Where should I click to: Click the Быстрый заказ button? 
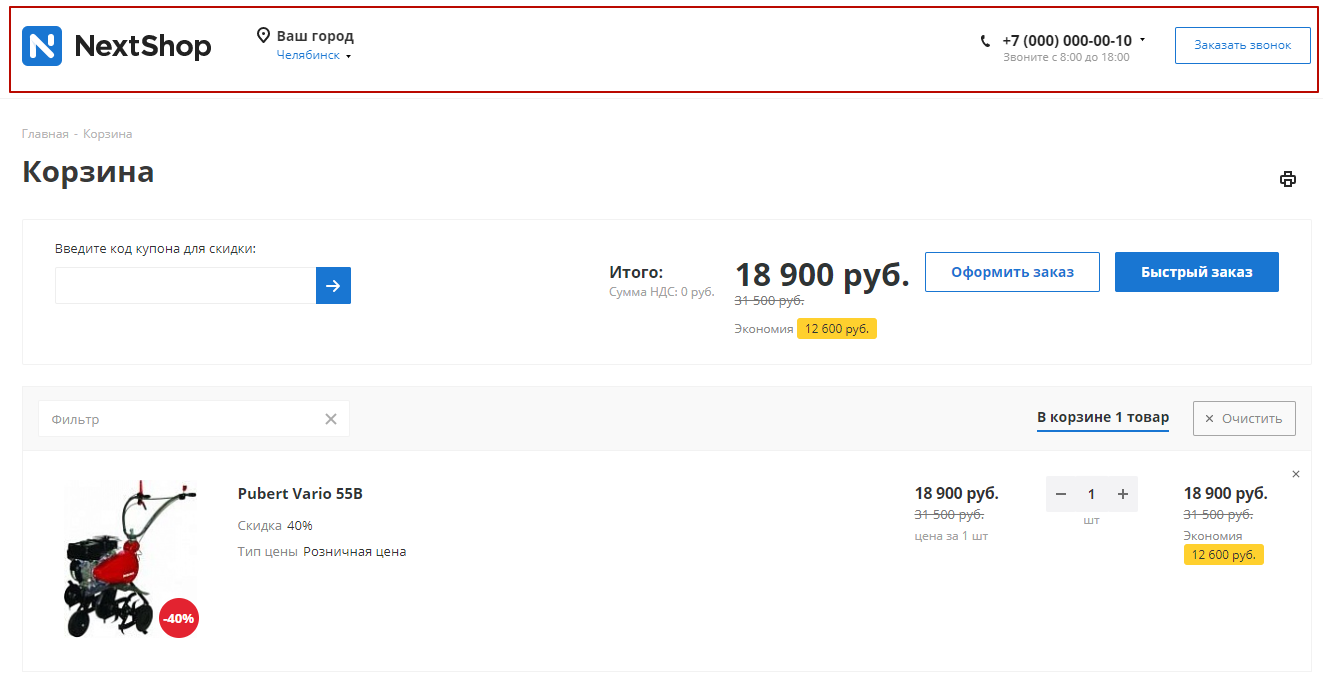tap(1196, 272)
